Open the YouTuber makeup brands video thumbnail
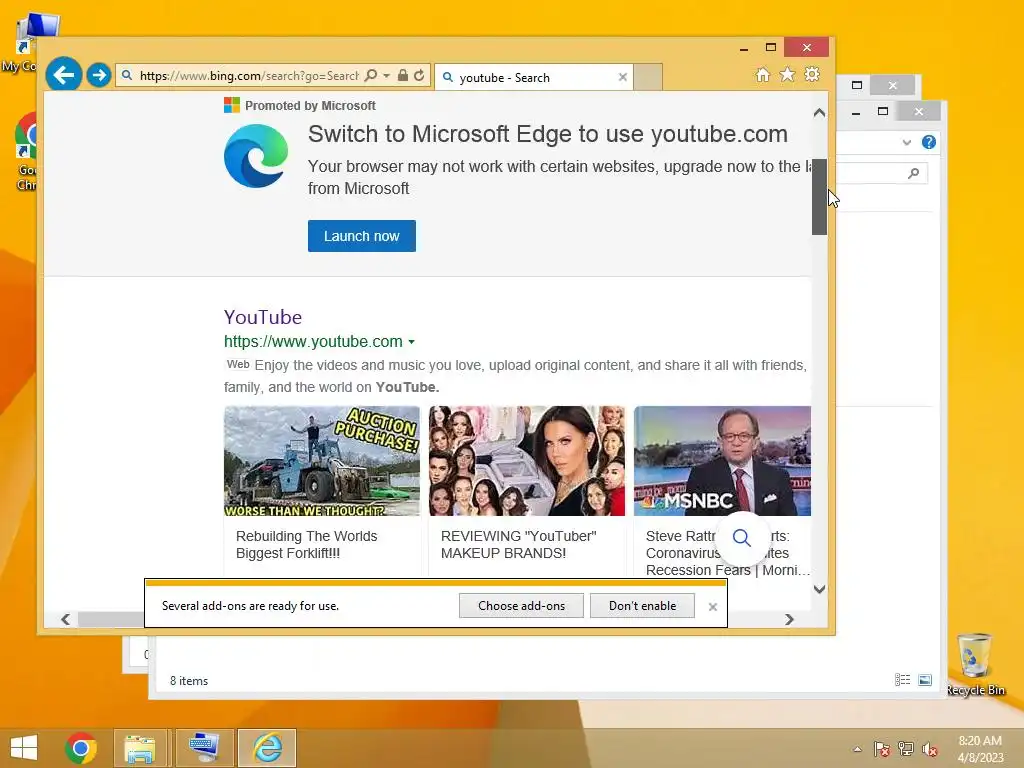This screenshot has height=768, width=1024. click(x=527, y=461)
